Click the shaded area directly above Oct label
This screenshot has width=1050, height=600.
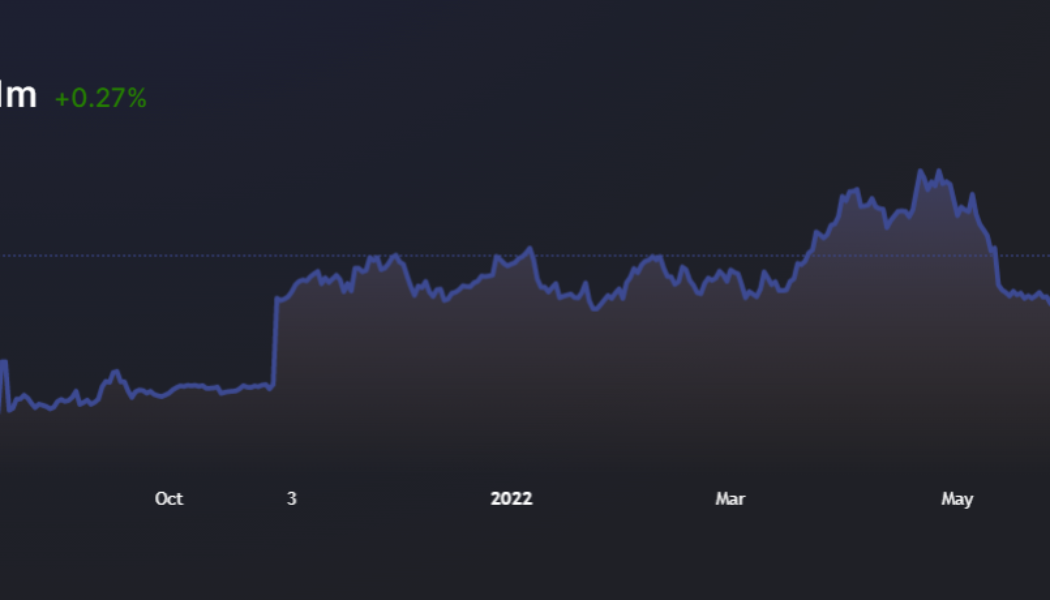pos(169,440)
